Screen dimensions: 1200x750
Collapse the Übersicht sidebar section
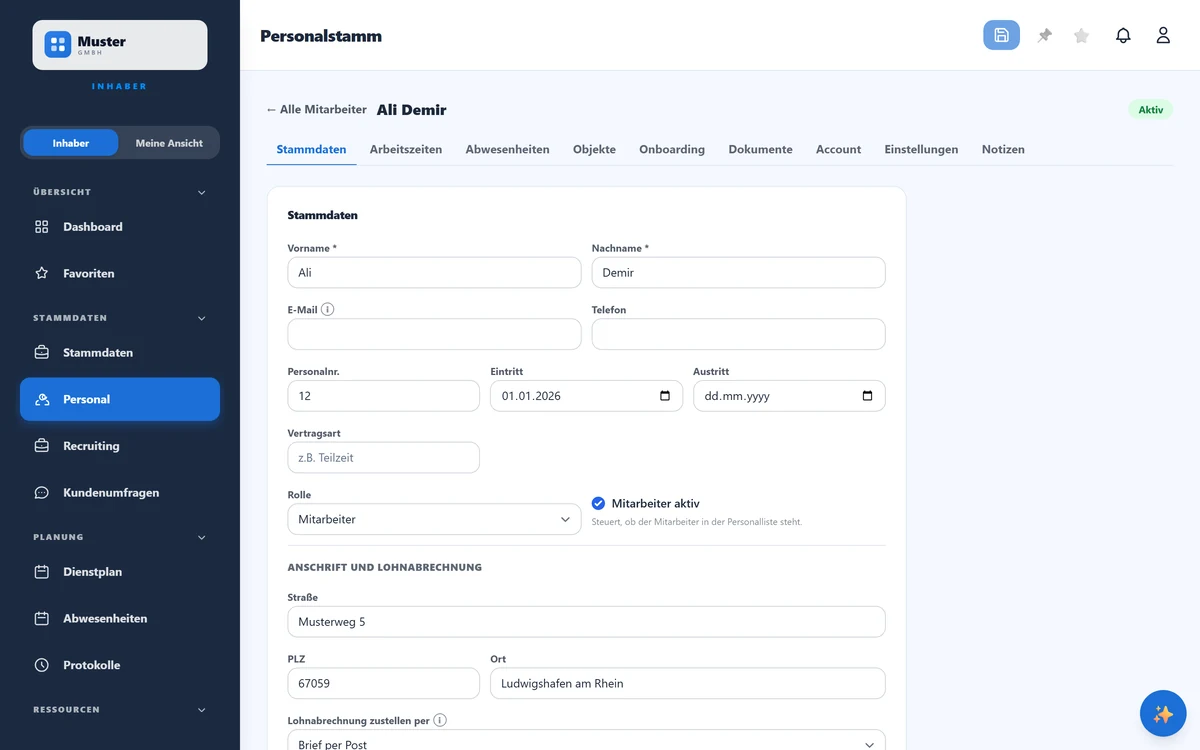(201, 192)
